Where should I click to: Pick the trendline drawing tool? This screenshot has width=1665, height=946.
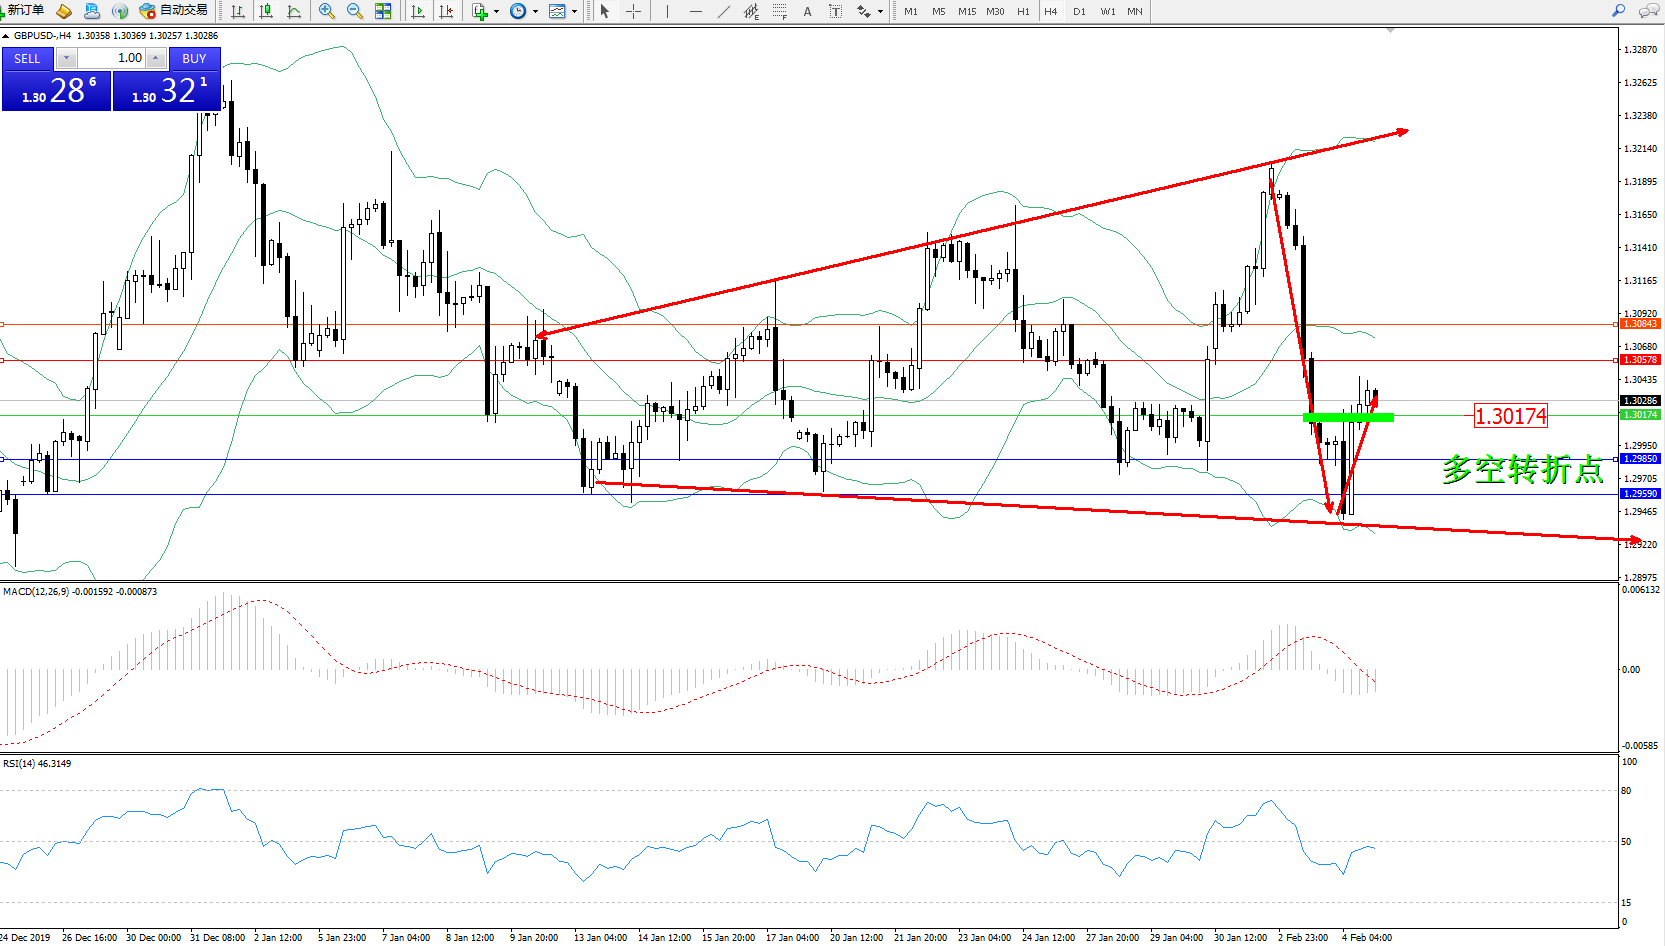tap(724, 11)
